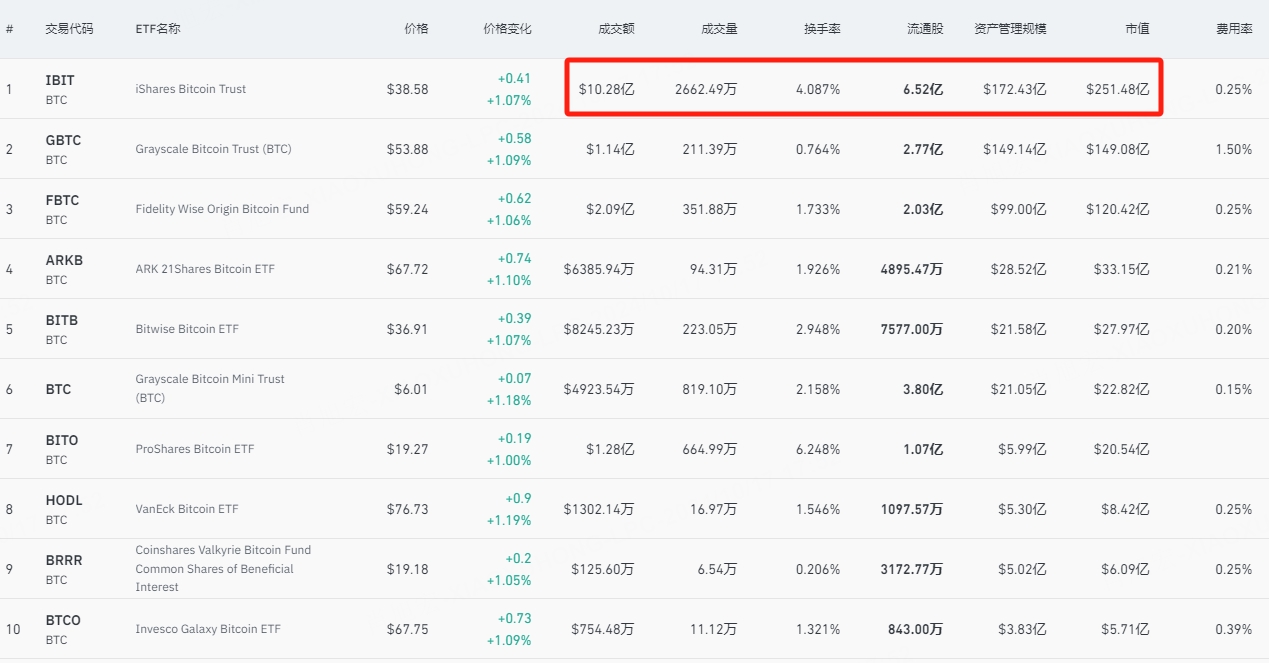This screenshot has height=663, width=1269.
Task: Open the GBTC ticker symbol
Action: (63, 140)
